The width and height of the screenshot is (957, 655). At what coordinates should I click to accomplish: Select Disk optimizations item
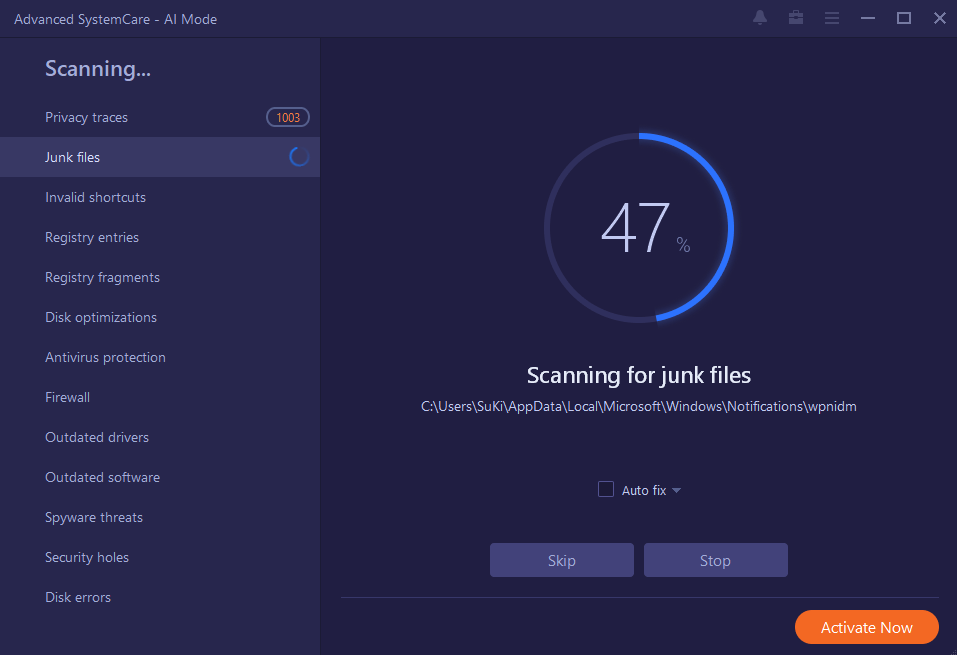coord(160,317)
